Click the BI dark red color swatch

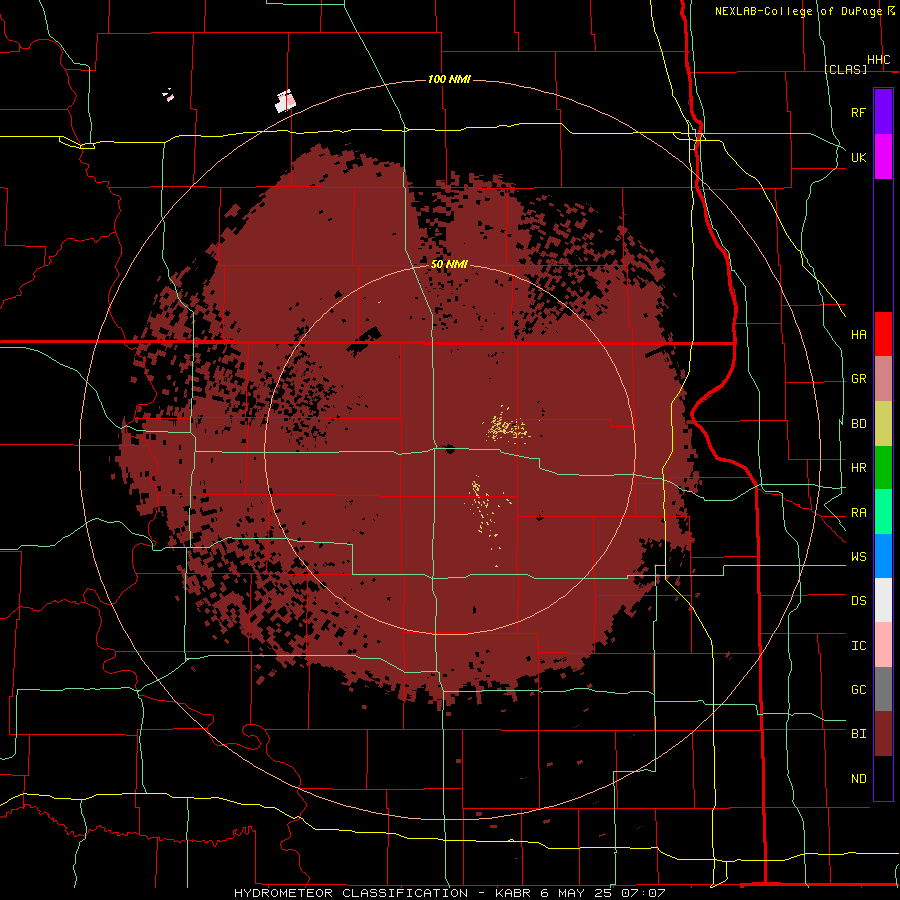pos(883,734)
